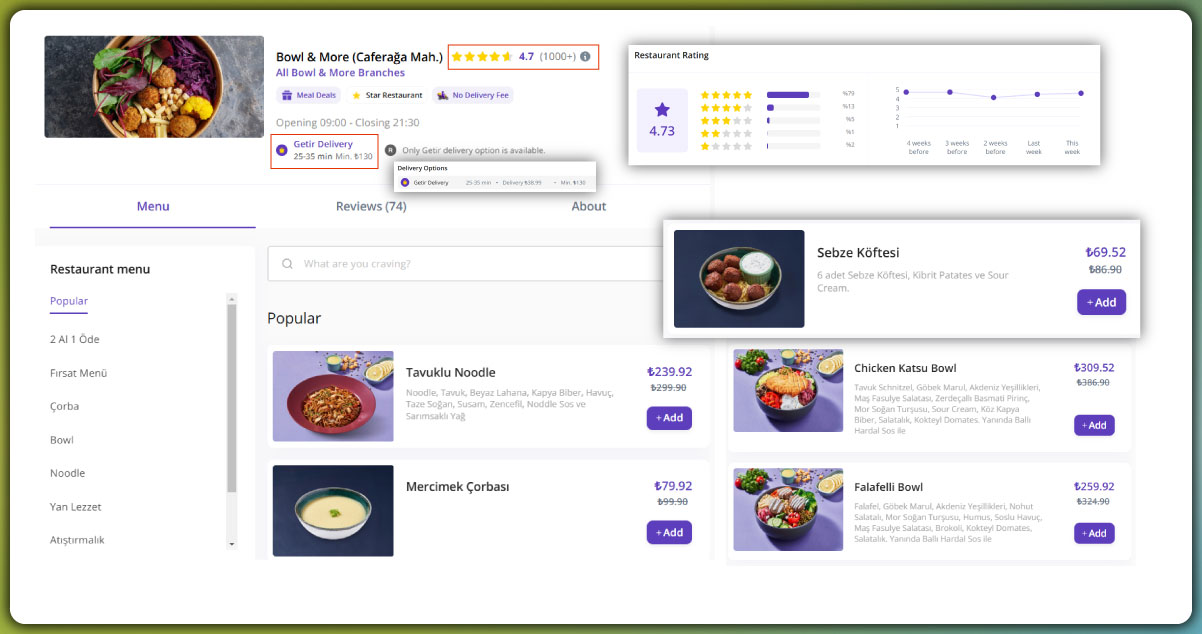The width and height of the screenshot is (1202, 634).
Task: Click the Tavuklu Noodle title
Action: click(x=451, y=373)
